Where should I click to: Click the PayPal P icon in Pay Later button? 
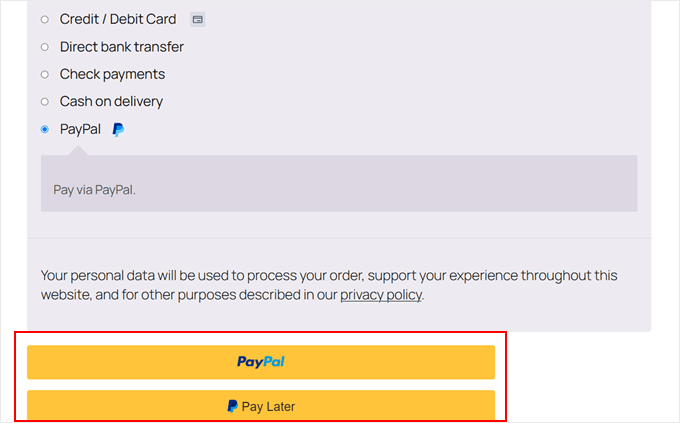232,407
